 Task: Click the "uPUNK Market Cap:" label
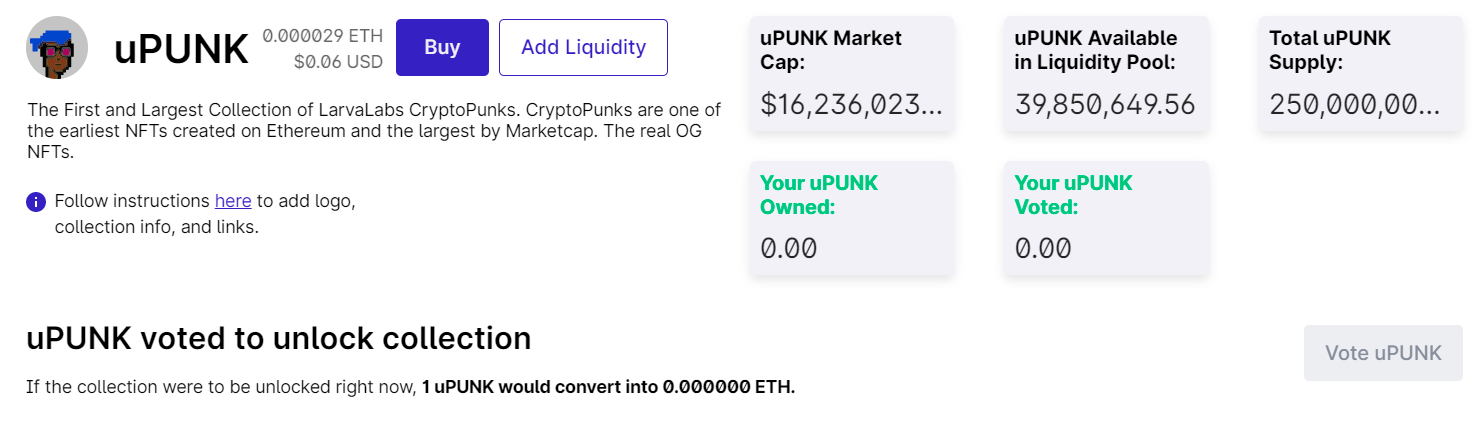pos(830,50)
